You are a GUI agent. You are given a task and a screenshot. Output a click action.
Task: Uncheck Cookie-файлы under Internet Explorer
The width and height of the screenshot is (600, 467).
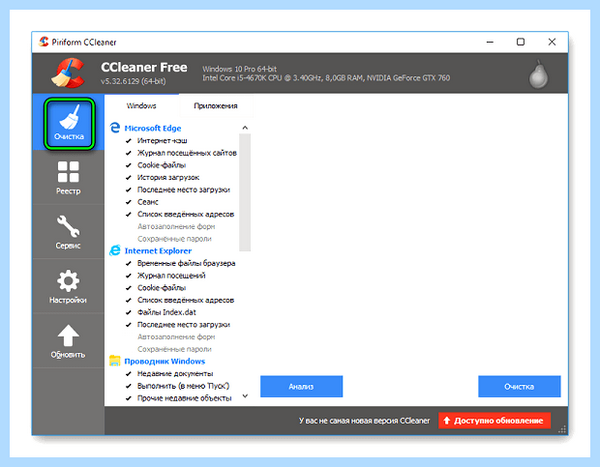click(129, 288)
